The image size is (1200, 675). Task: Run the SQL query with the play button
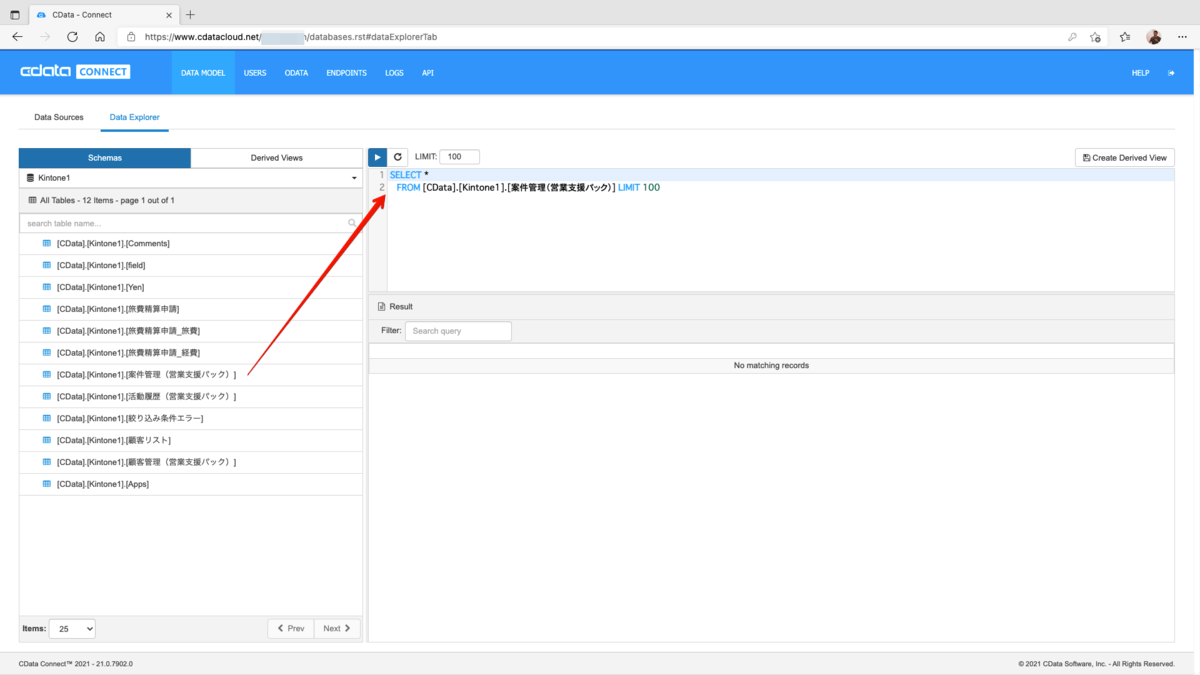click(377, 157)
